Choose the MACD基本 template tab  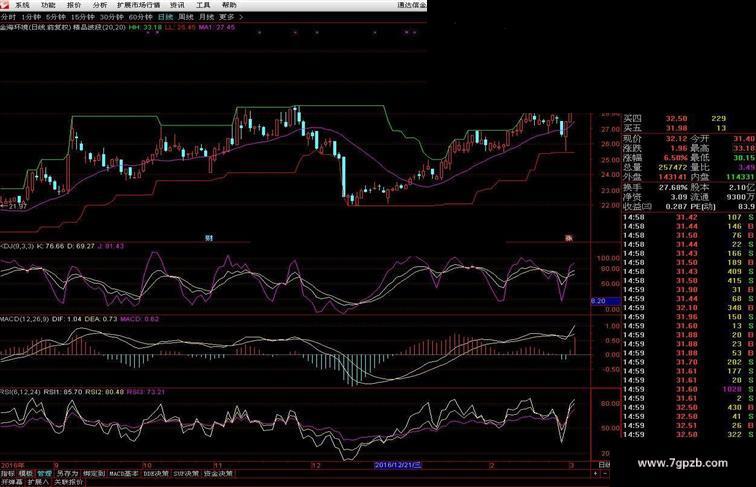click(123, 473)
